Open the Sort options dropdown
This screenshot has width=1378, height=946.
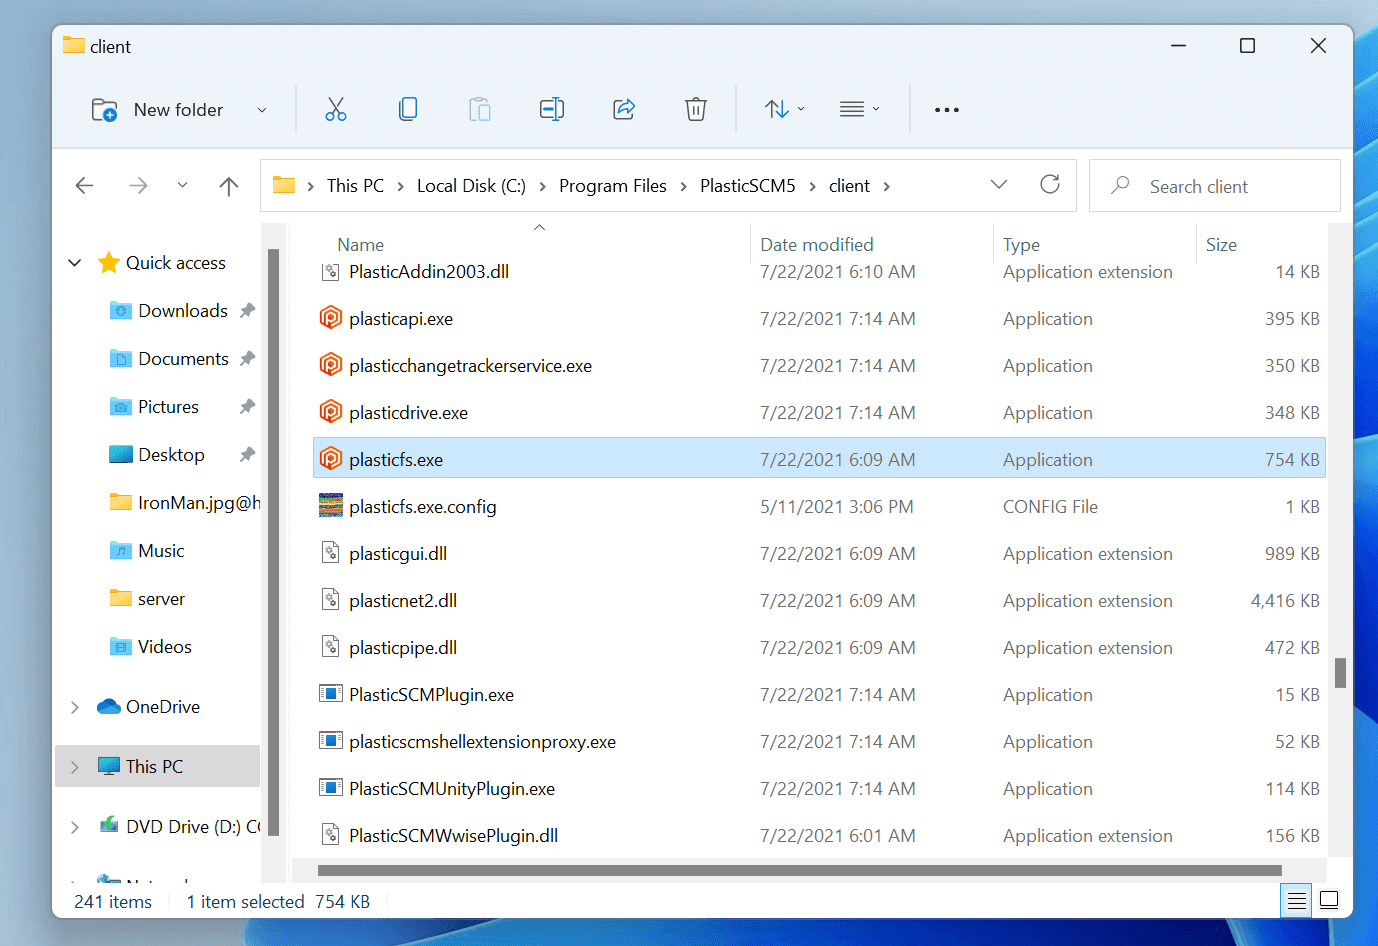(x=783, y=109)
